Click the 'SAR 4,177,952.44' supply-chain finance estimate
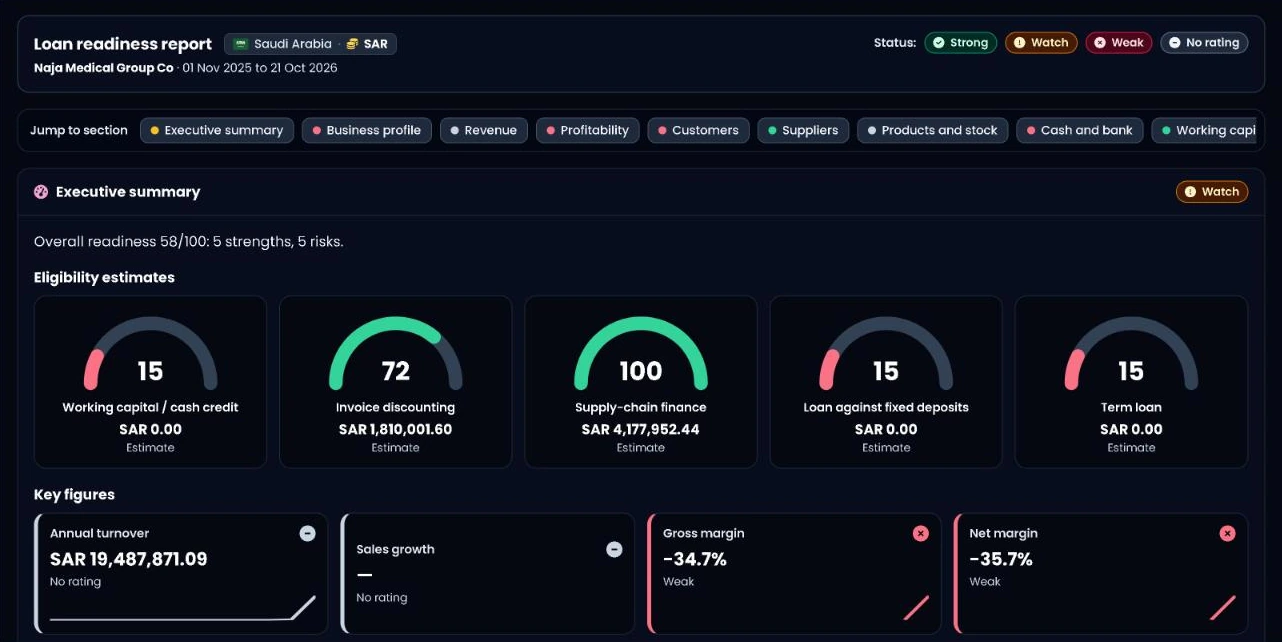This screenshot has width=1282, height=642. pyautogui.click(x=641, y=430)
